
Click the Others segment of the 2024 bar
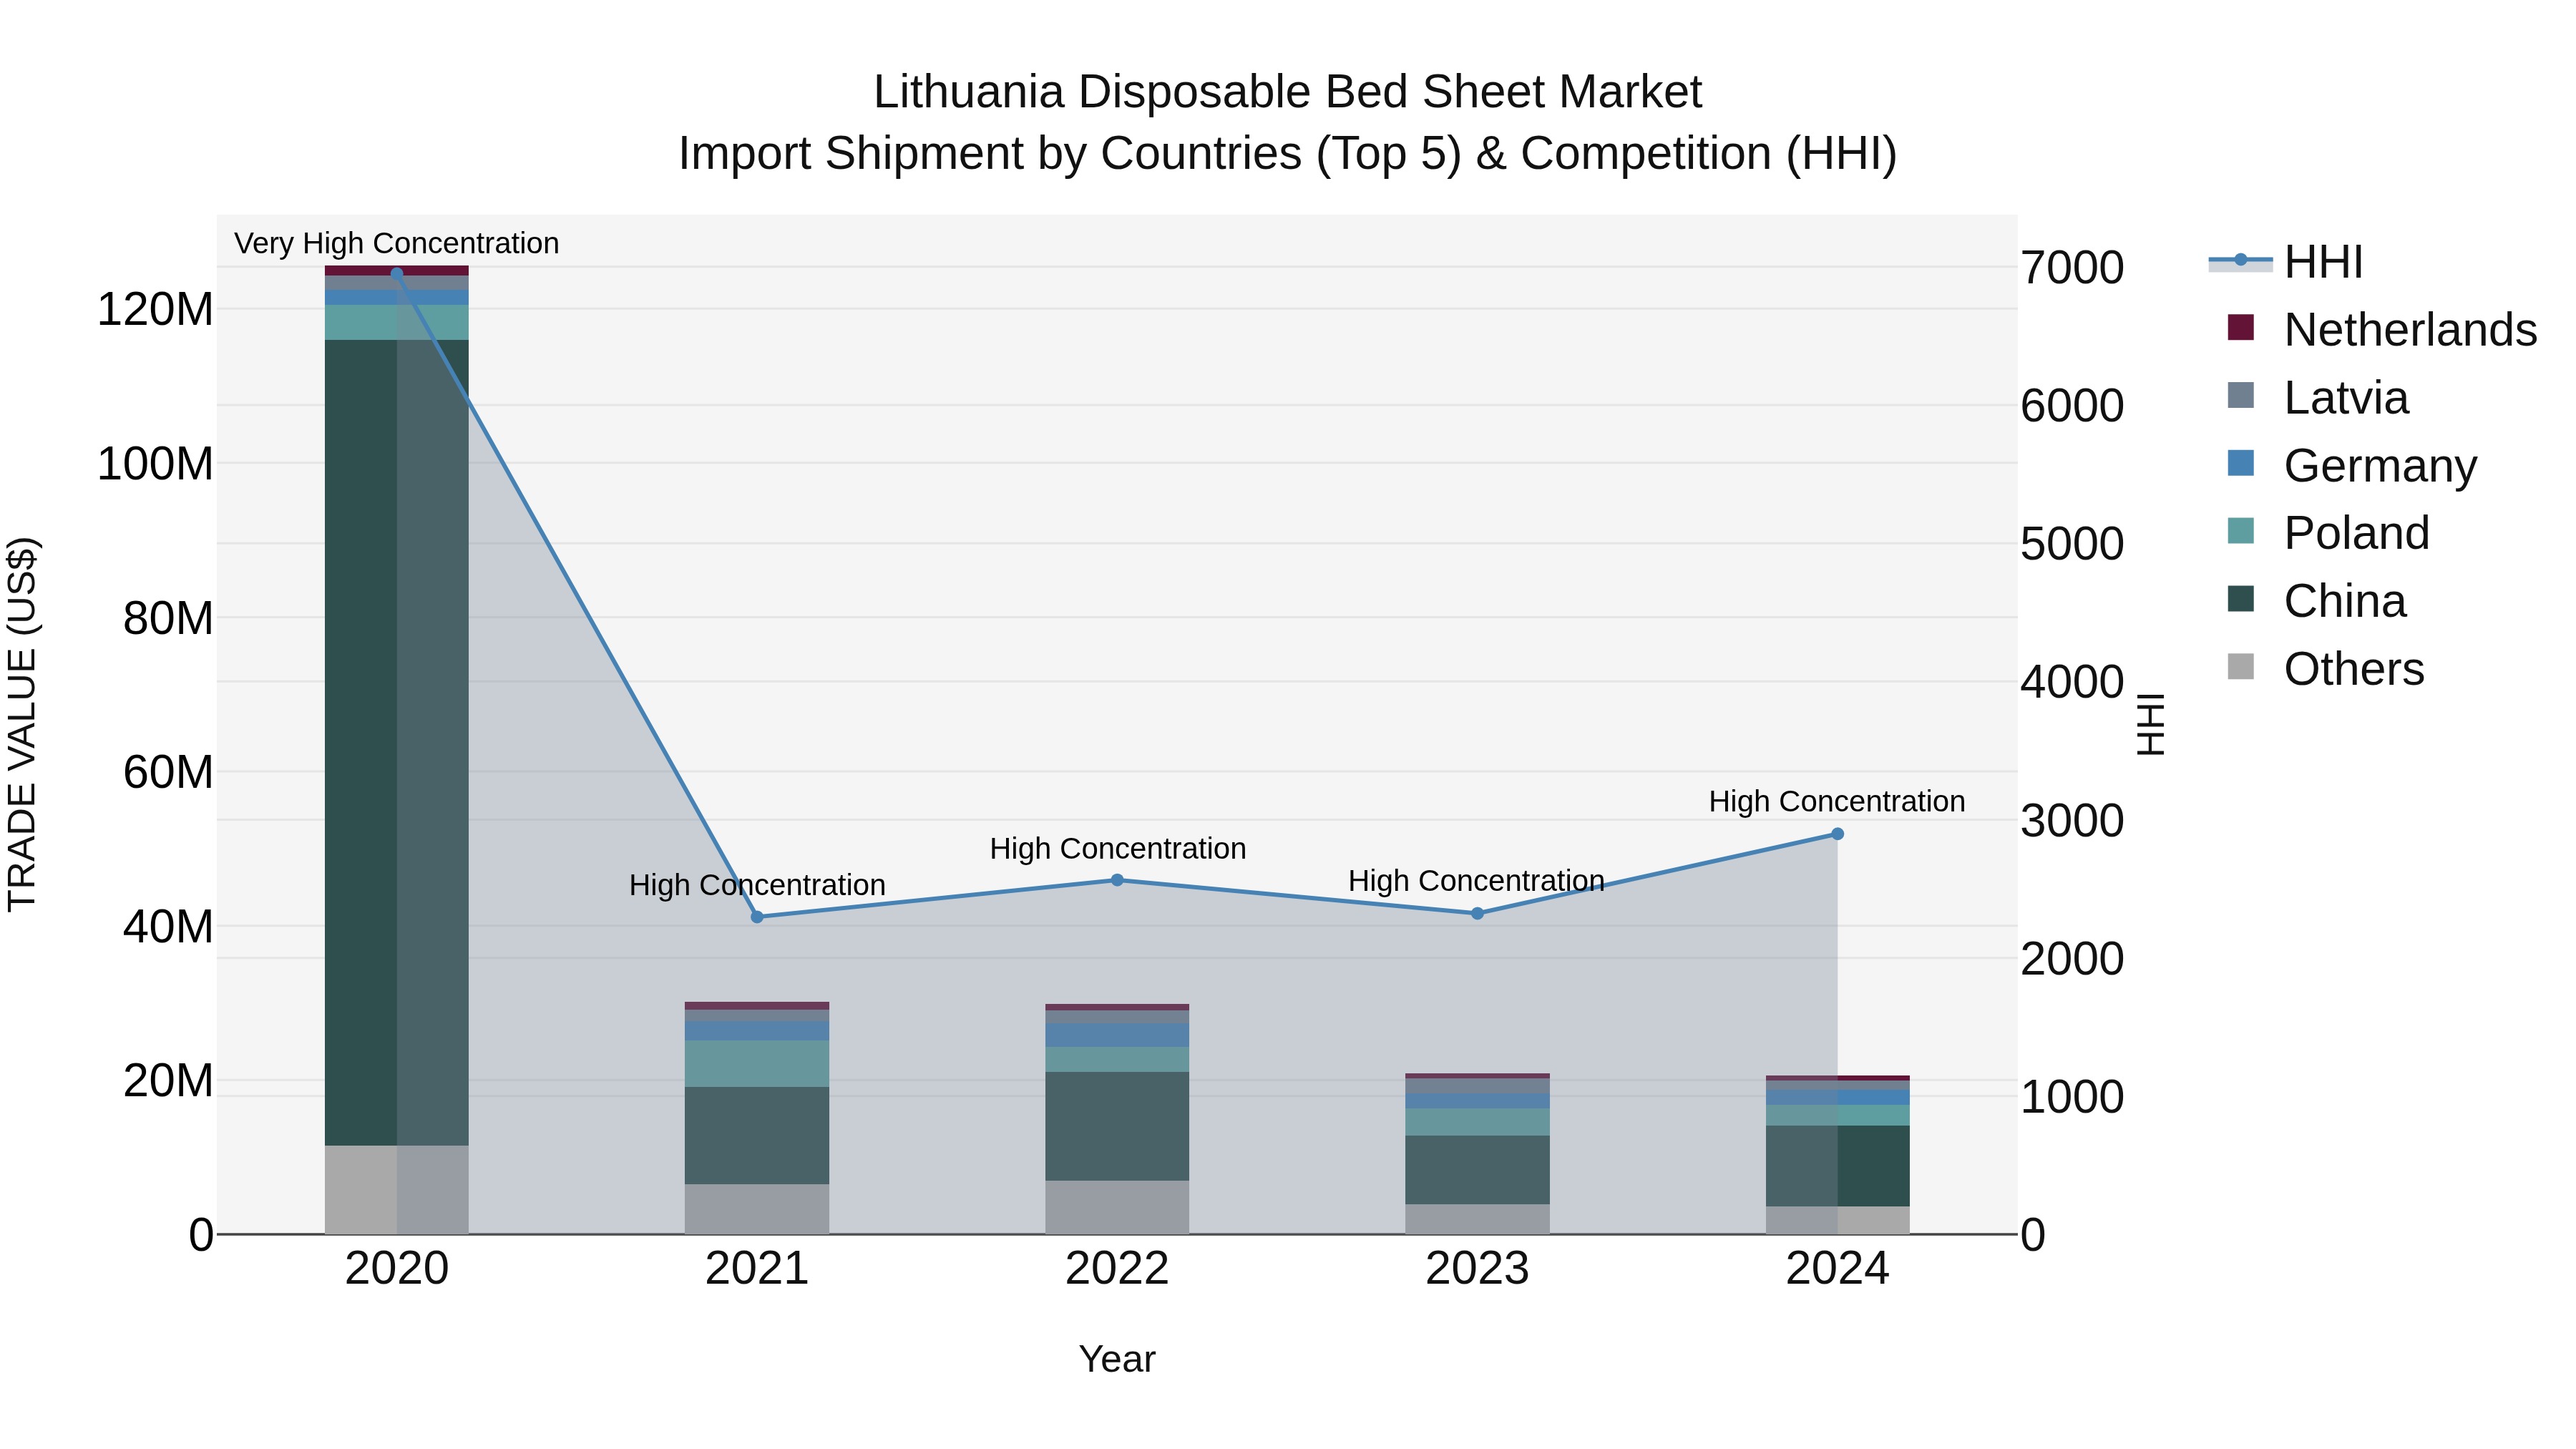[x=1837, y=1220]
